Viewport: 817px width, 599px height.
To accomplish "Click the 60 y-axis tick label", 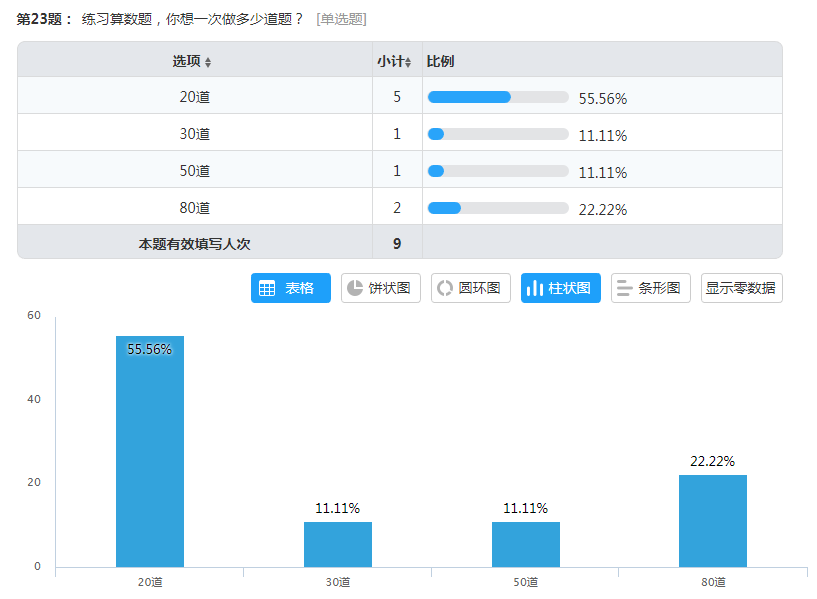I will click(x=34, y=315).
